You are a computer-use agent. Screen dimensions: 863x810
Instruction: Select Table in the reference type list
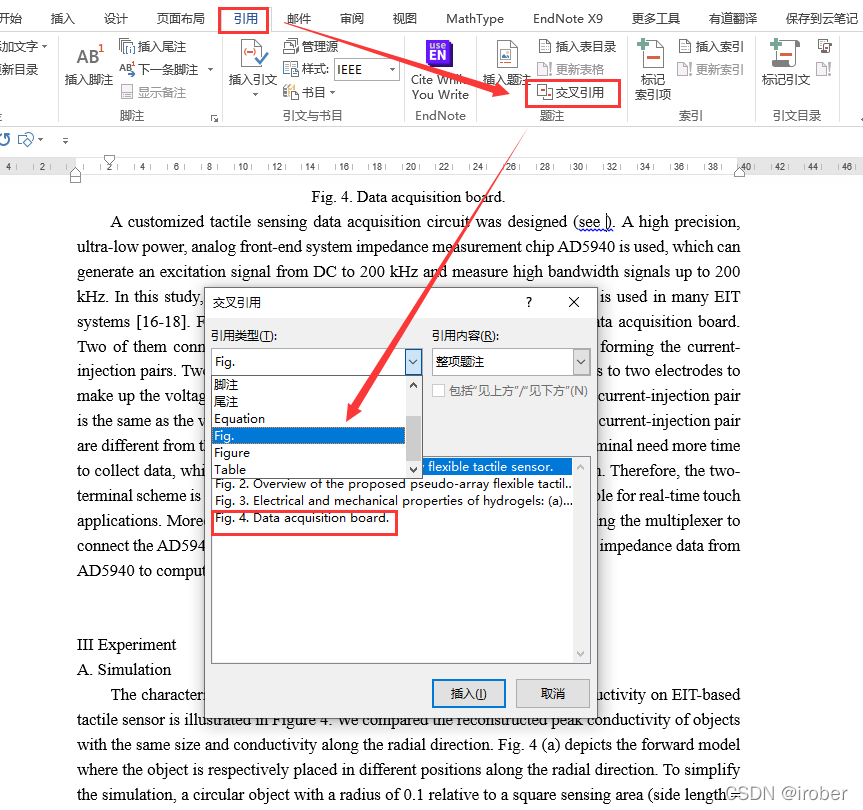tap(308, 470)
